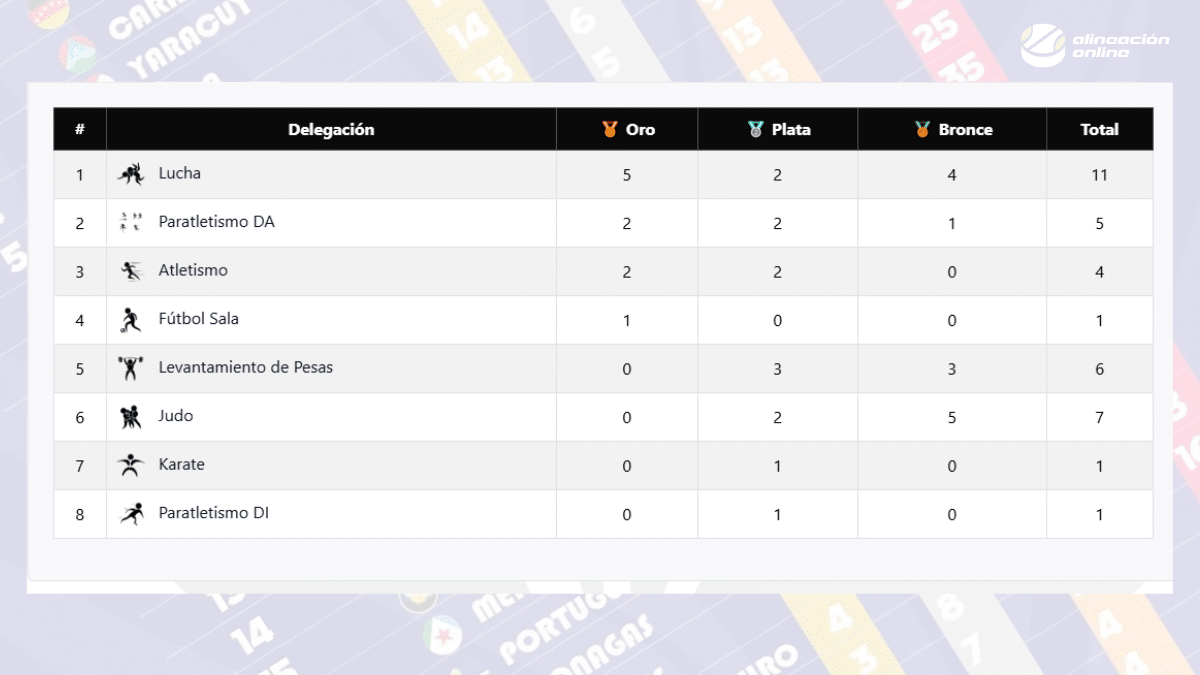
Task: Click the Judo fighters icon
Action: pyautogui.click(x=131, y=417)
